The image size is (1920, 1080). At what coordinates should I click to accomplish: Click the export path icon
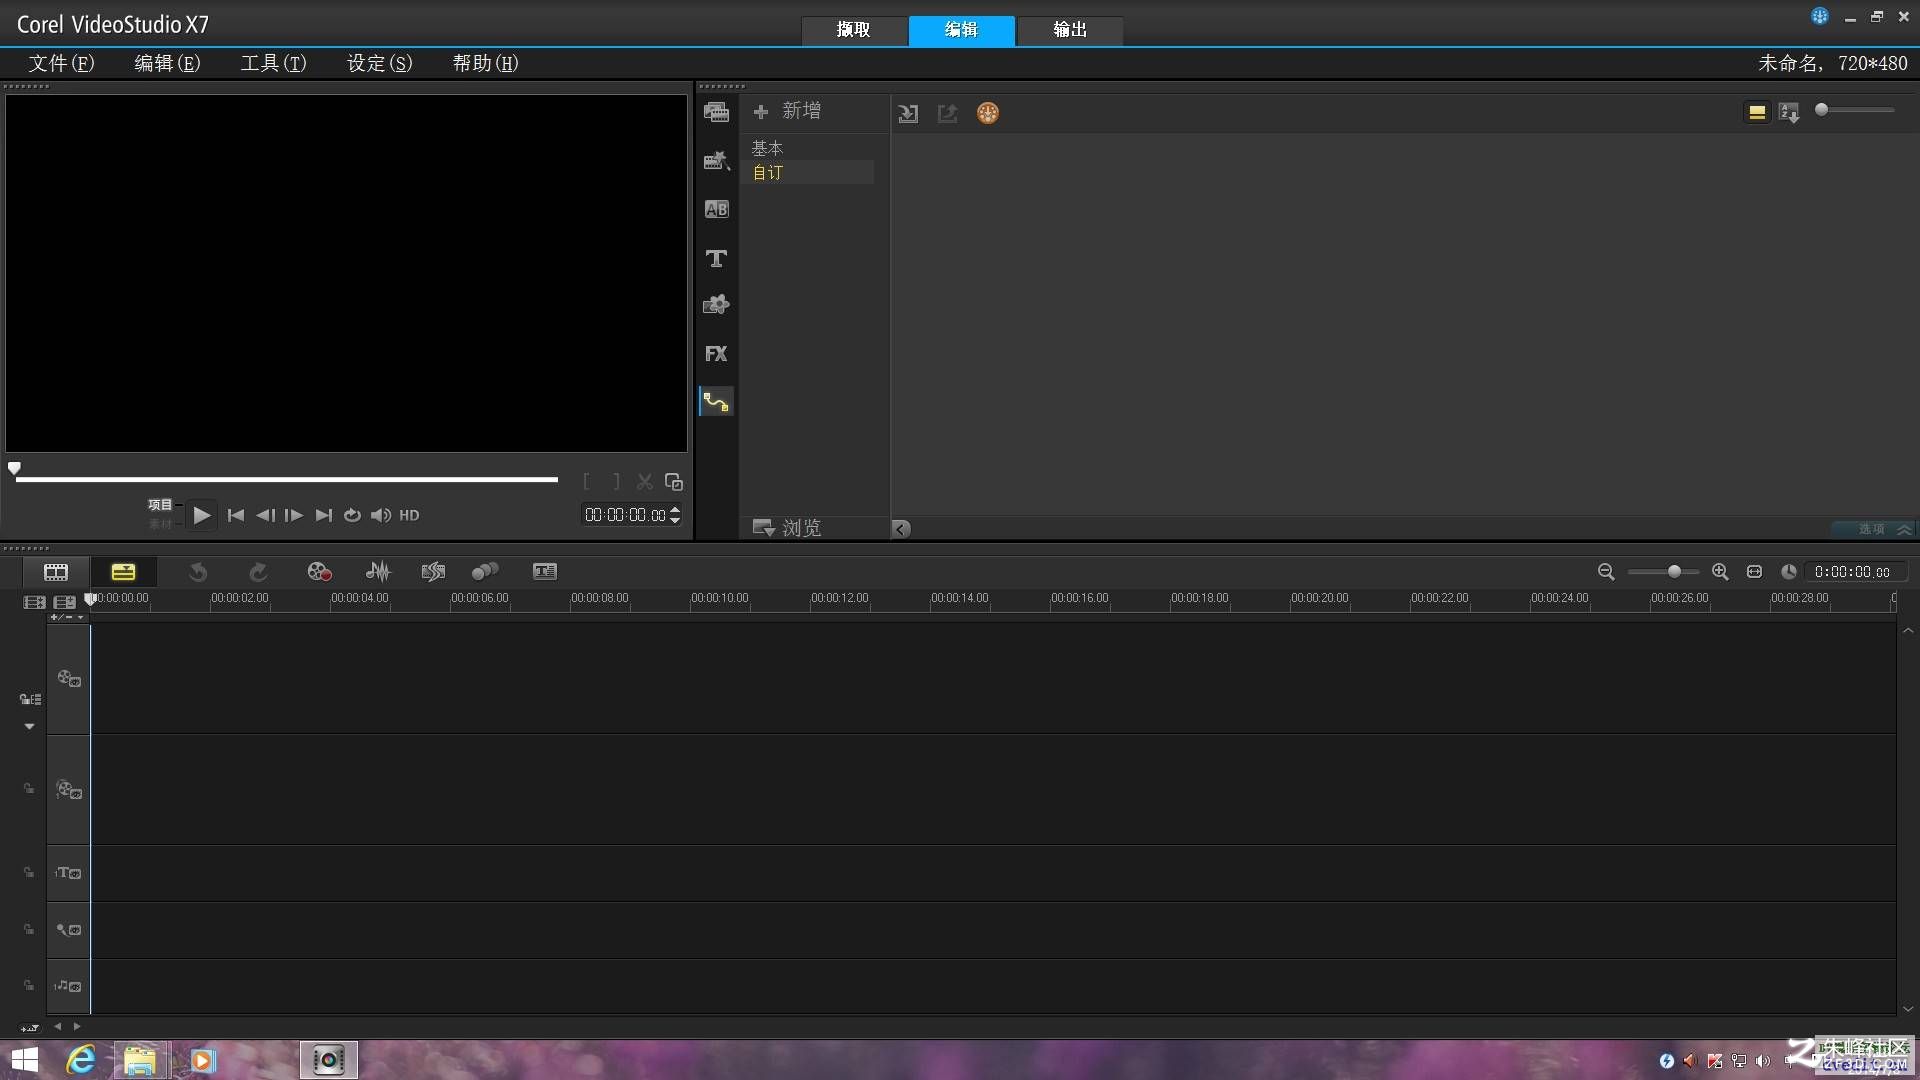(947, 113)
